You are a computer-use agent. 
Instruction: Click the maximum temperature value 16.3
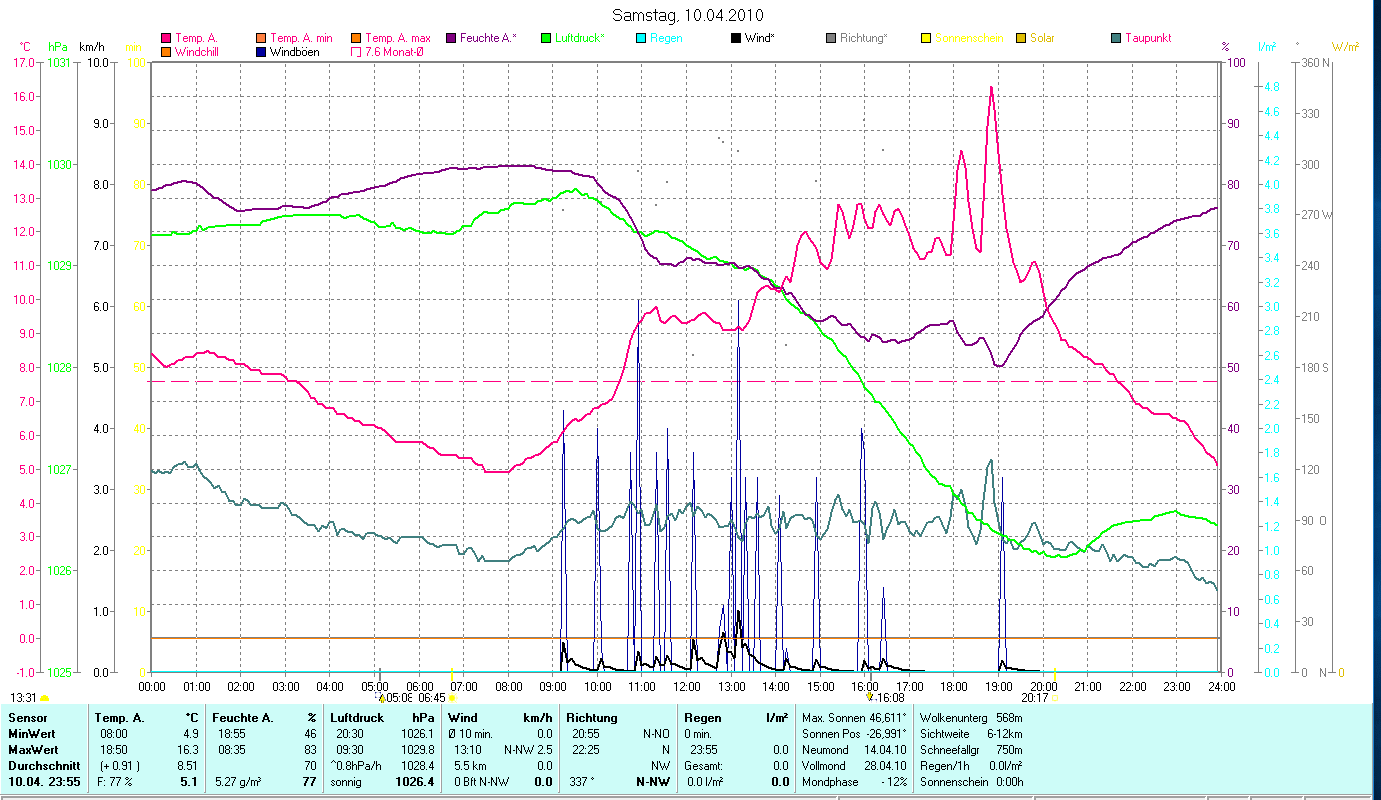(x=190, y=749)
